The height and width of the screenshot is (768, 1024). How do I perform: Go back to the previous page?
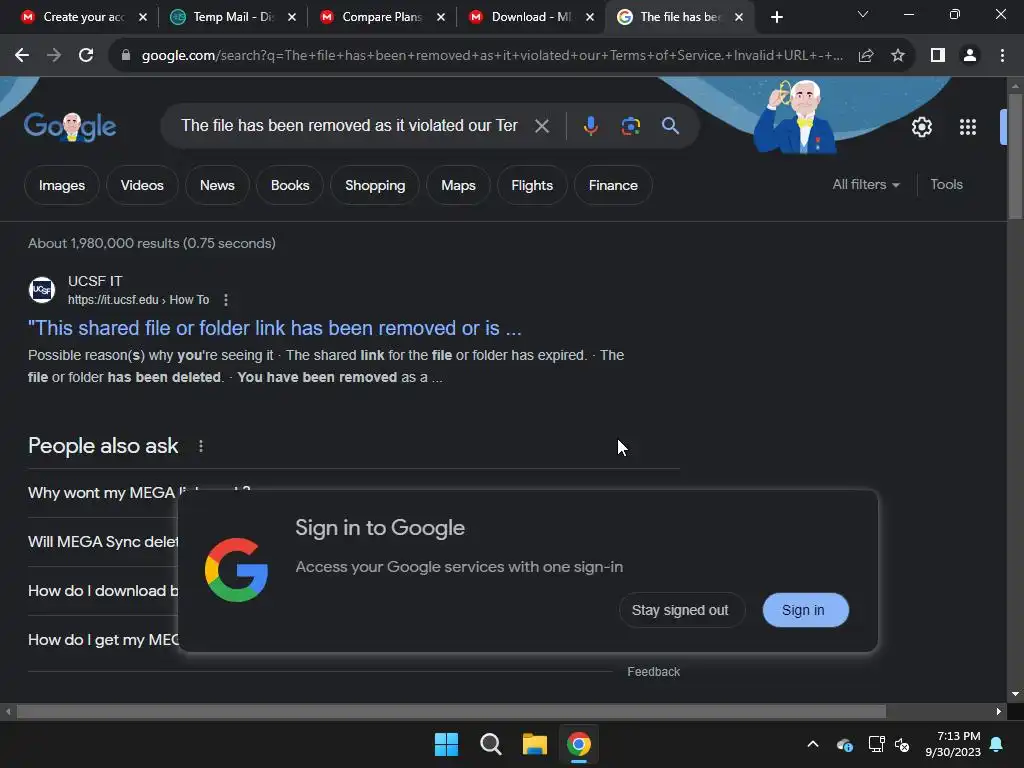click(22, 56)
